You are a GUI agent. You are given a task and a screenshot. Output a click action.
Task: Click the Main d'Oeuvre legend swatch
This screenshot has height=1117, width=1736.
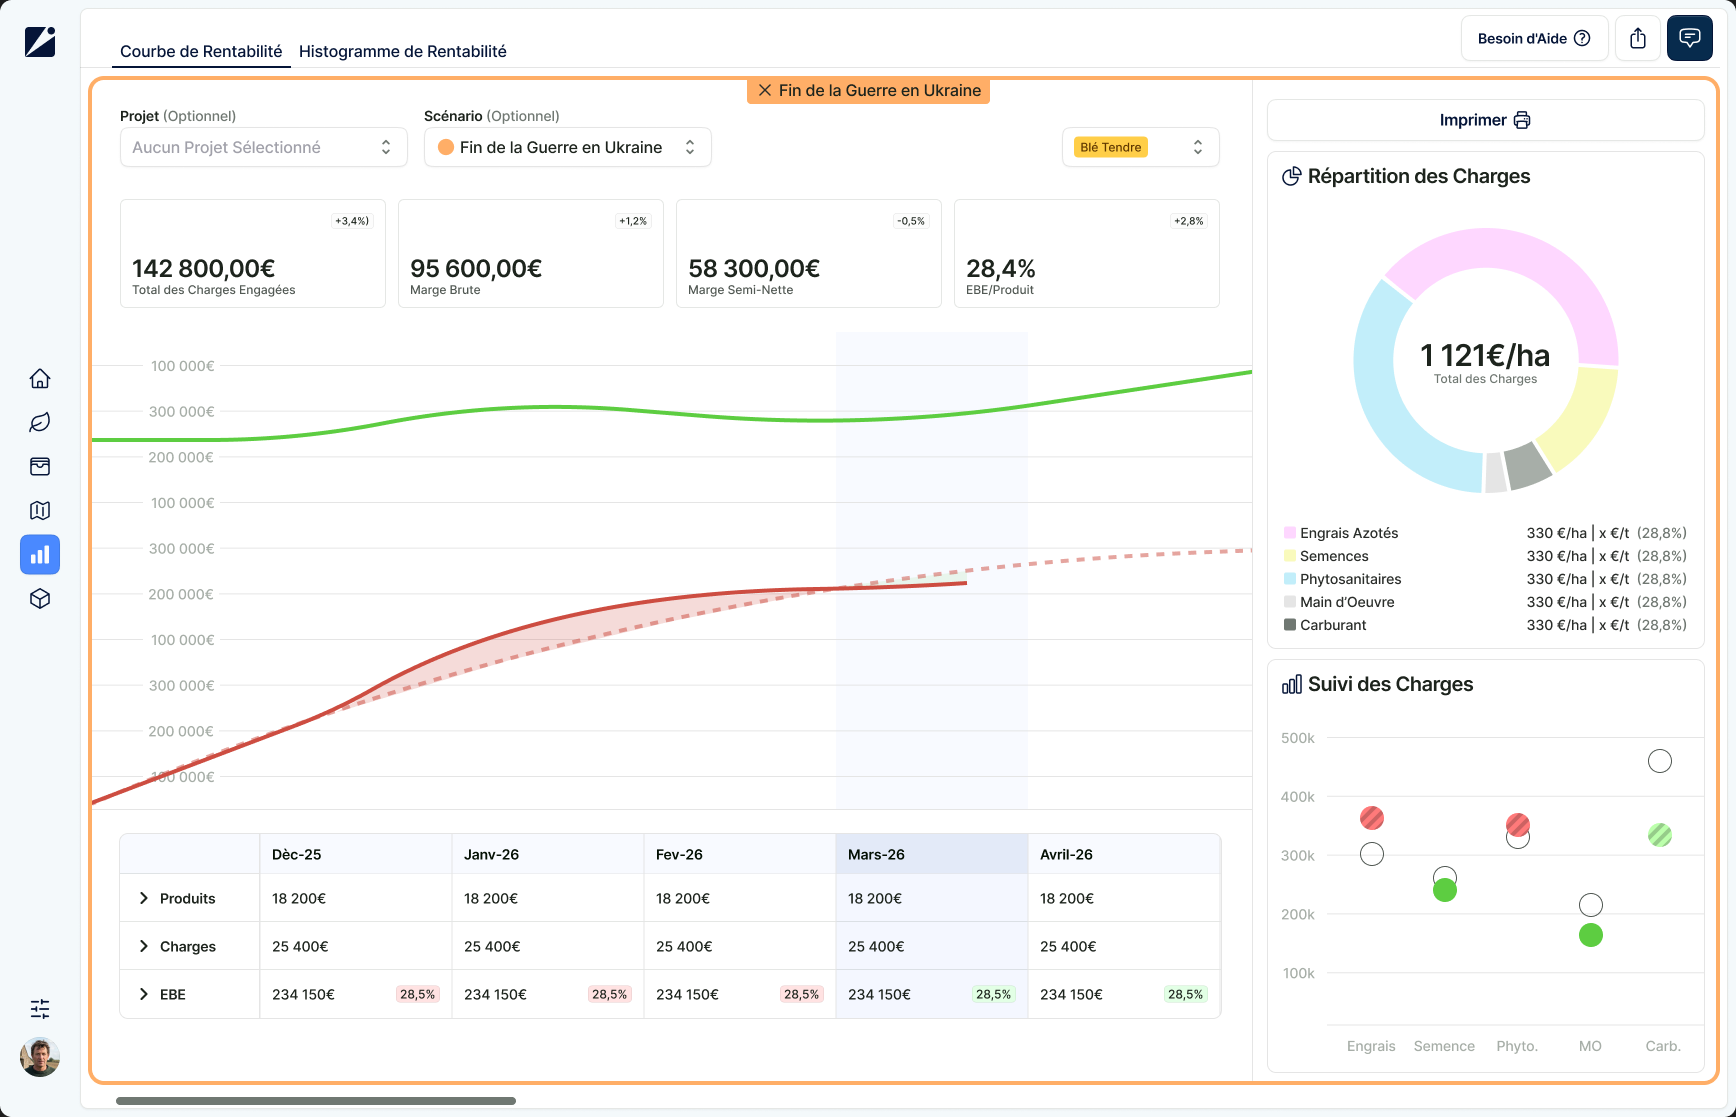[x=1290, y=602]
